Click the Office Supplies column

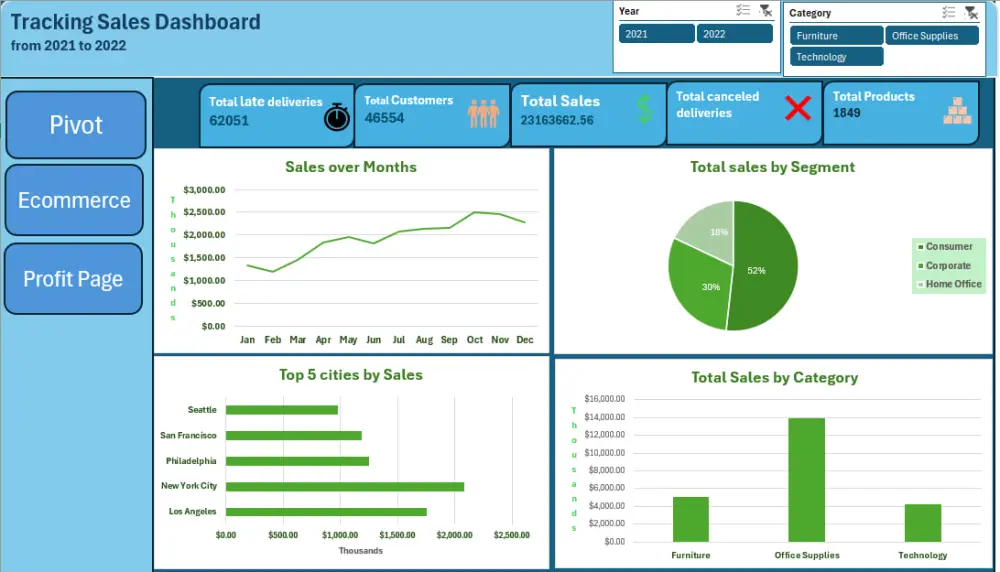coord(807,480)
